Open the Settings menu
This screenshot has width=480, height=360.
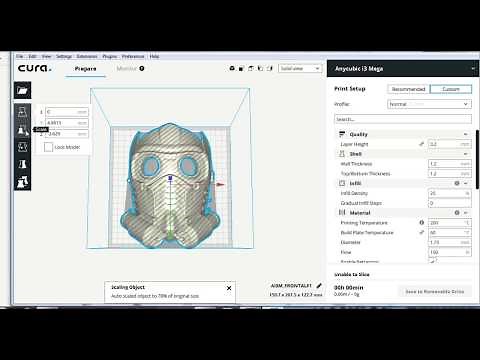tap(64, 56)
